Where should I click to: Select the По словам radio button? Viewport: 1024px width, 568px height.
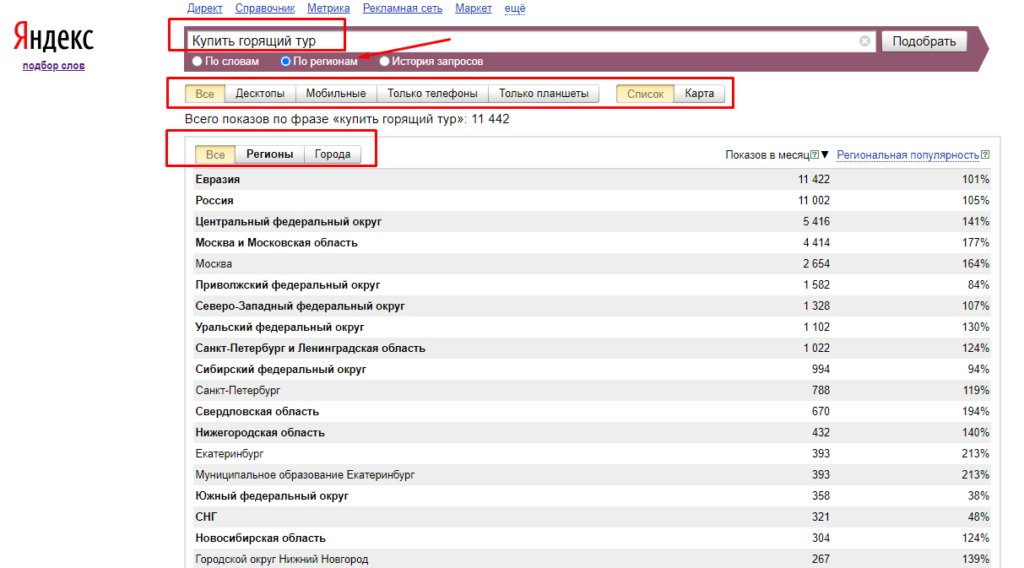click(x=197, y=61)
